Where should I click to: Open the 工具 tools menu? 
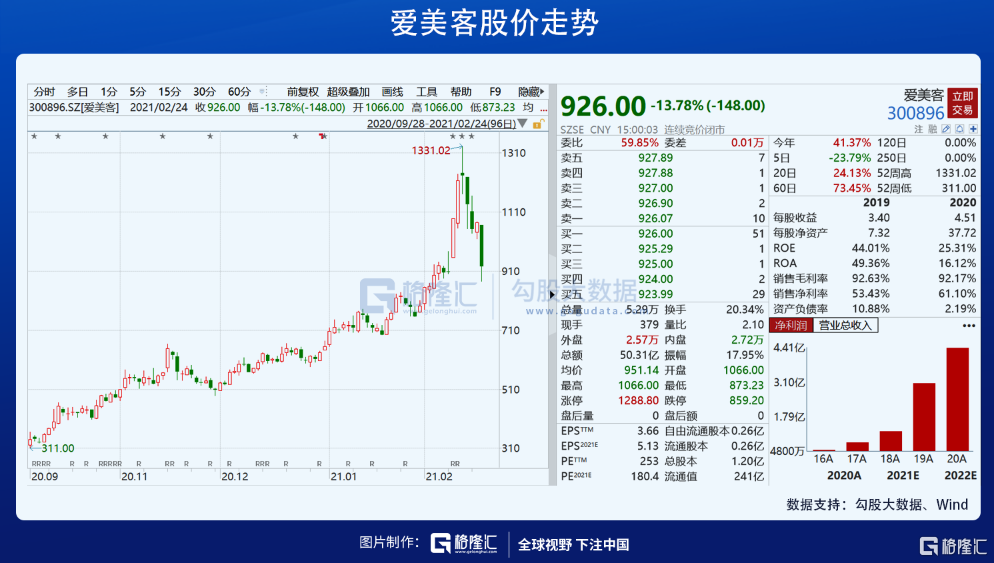[x=427, y=92]
